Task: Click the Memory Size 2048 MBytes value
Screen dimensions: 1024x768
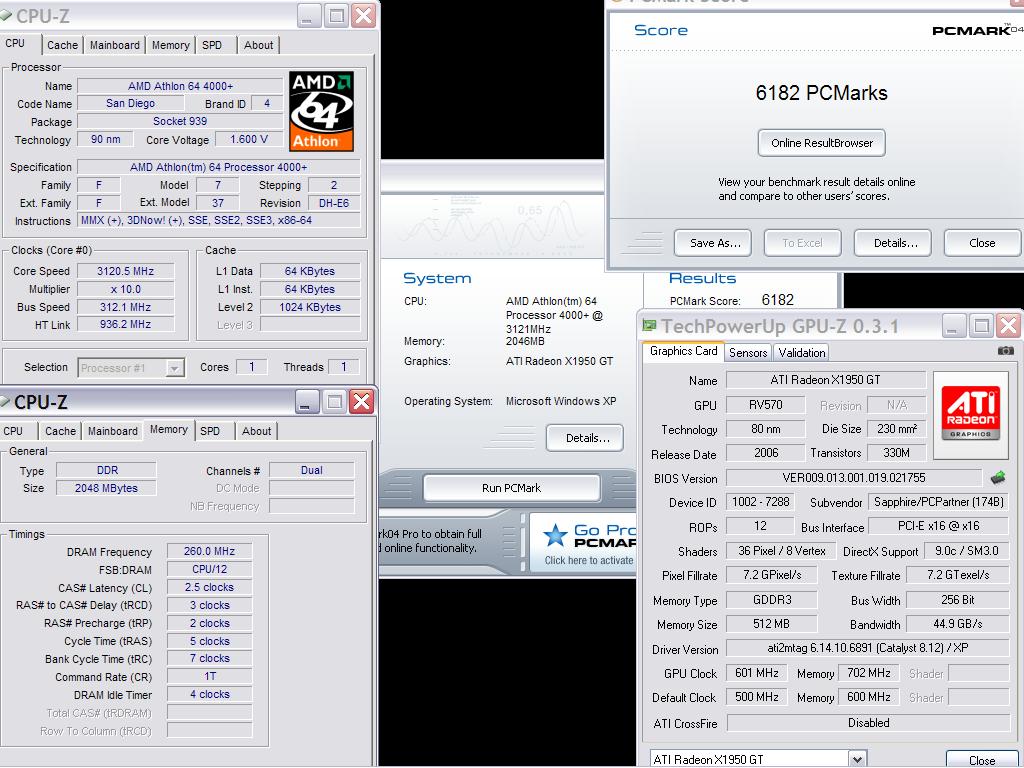Action: pyautogui.click(x=106, y=488)
